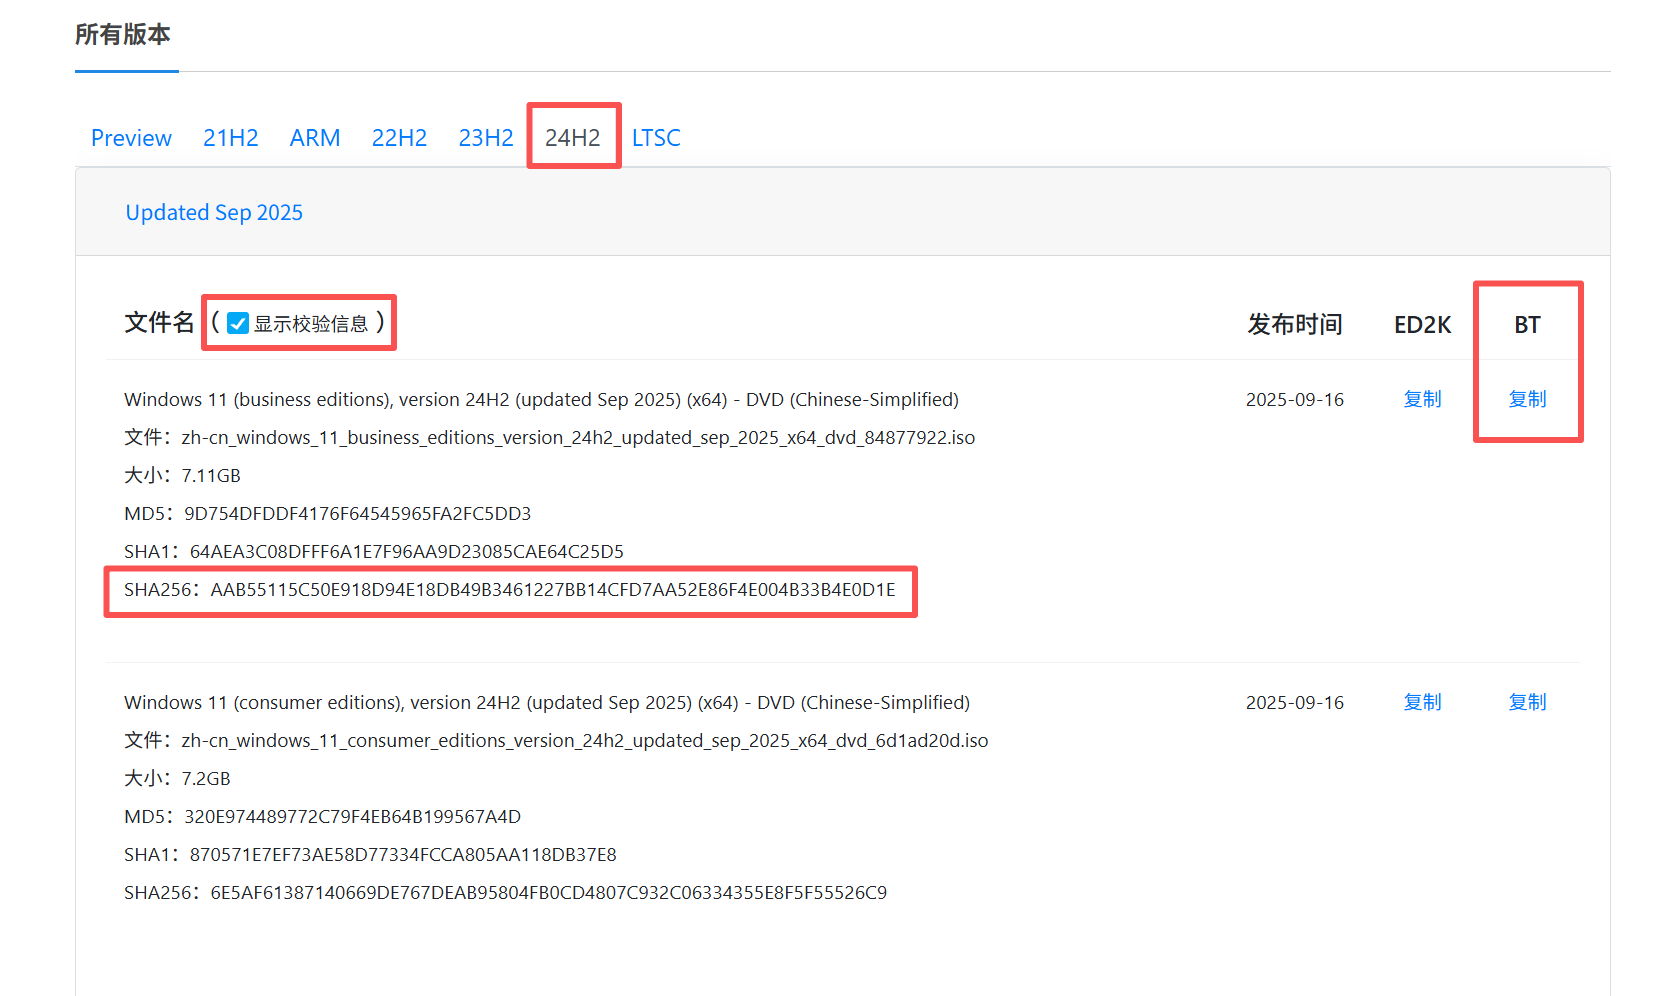This screenshot has height=996, width=1674.
Task: Open the 23H2 version tab
Action: 485,138
